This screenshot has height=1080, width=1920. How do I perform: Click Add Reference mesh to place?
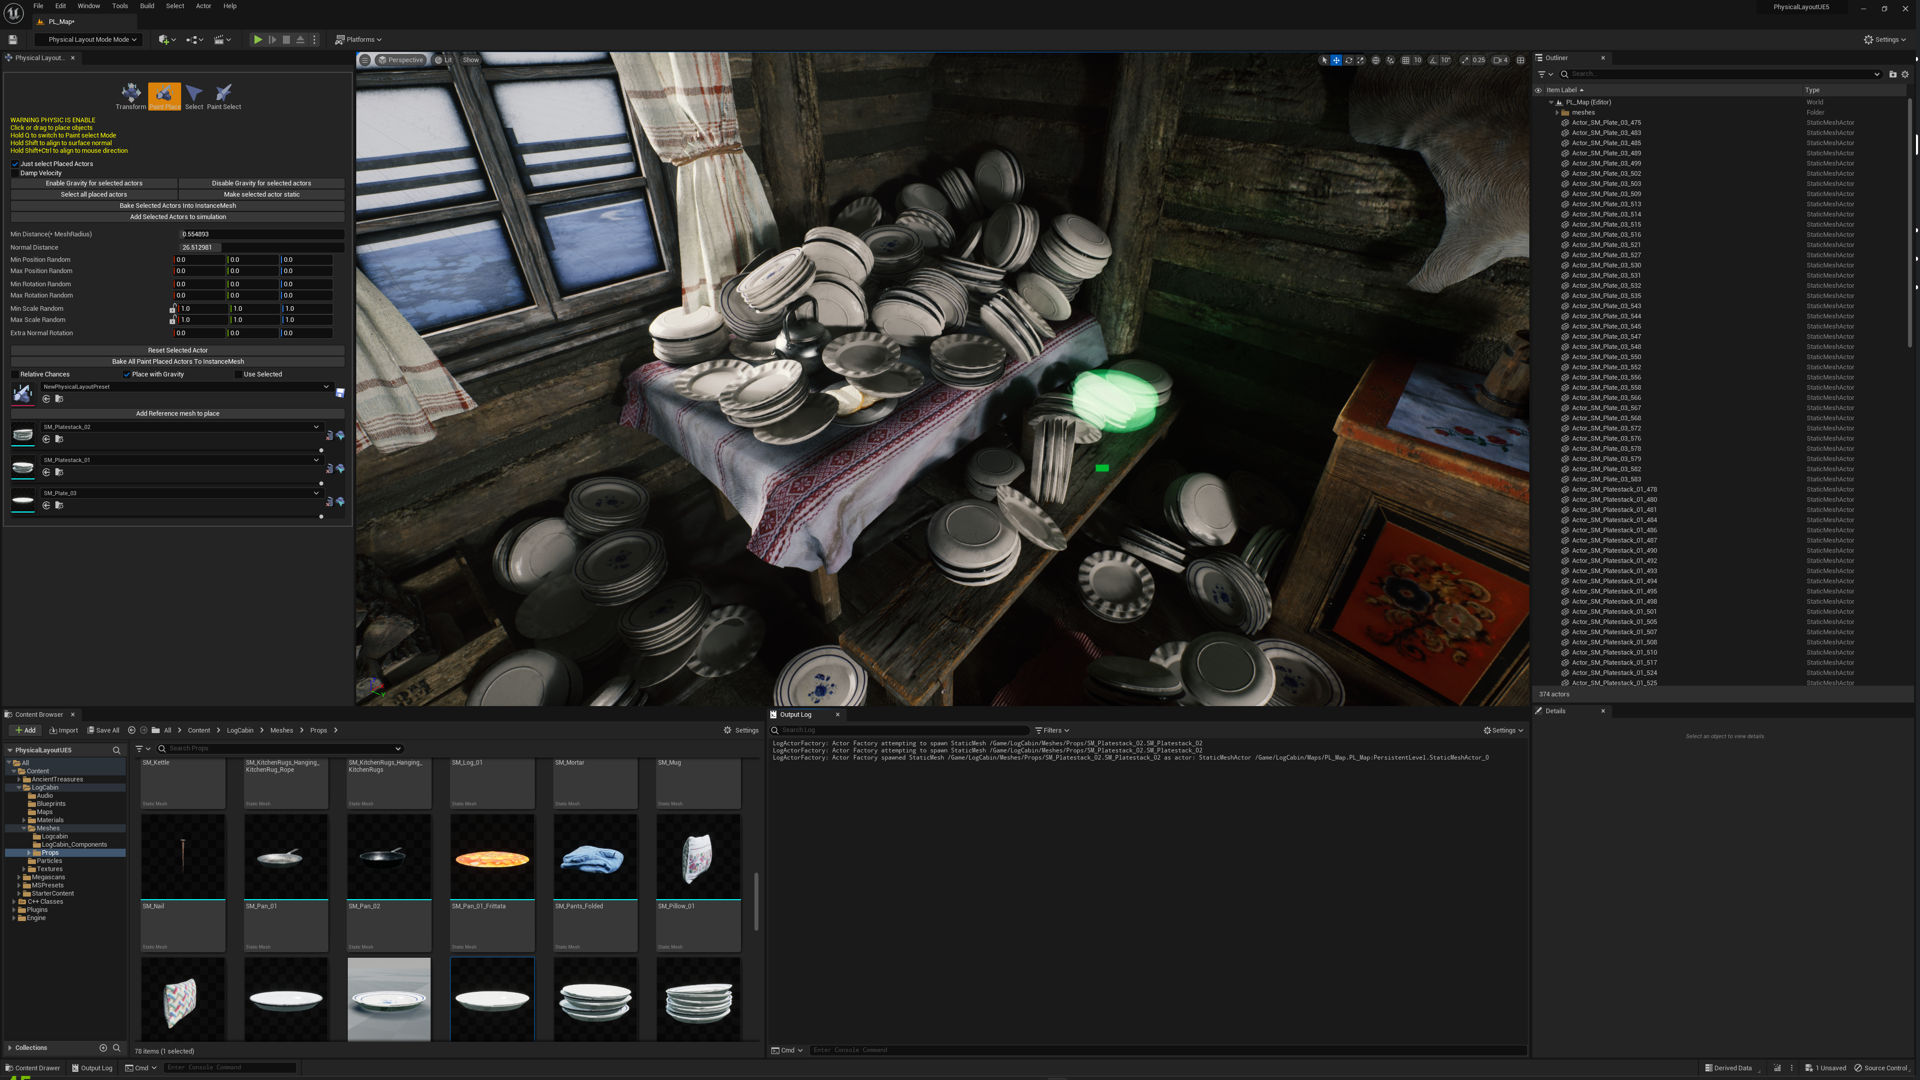[x=177, y=413]
